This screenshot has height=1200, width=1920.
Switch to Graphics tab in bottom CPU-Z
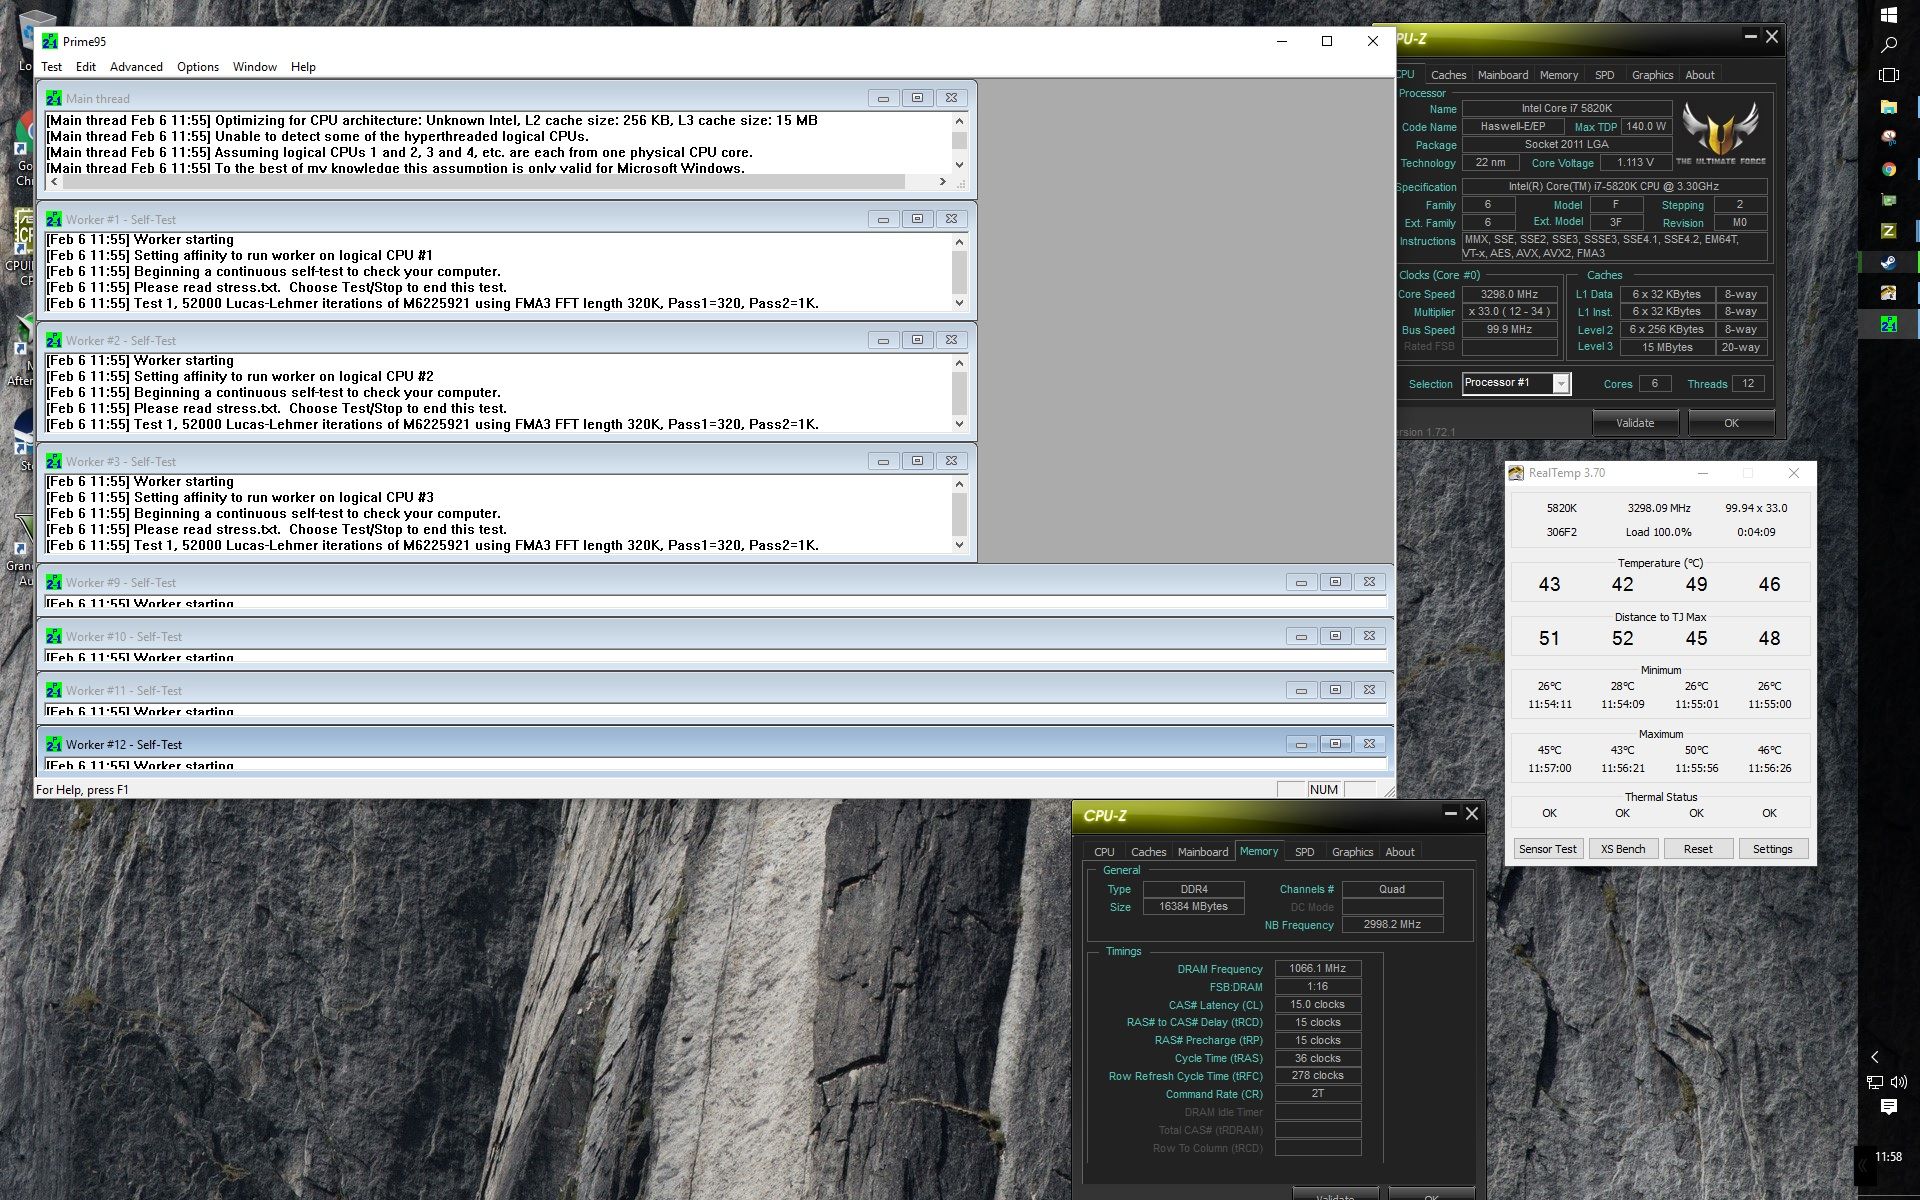1352,852
